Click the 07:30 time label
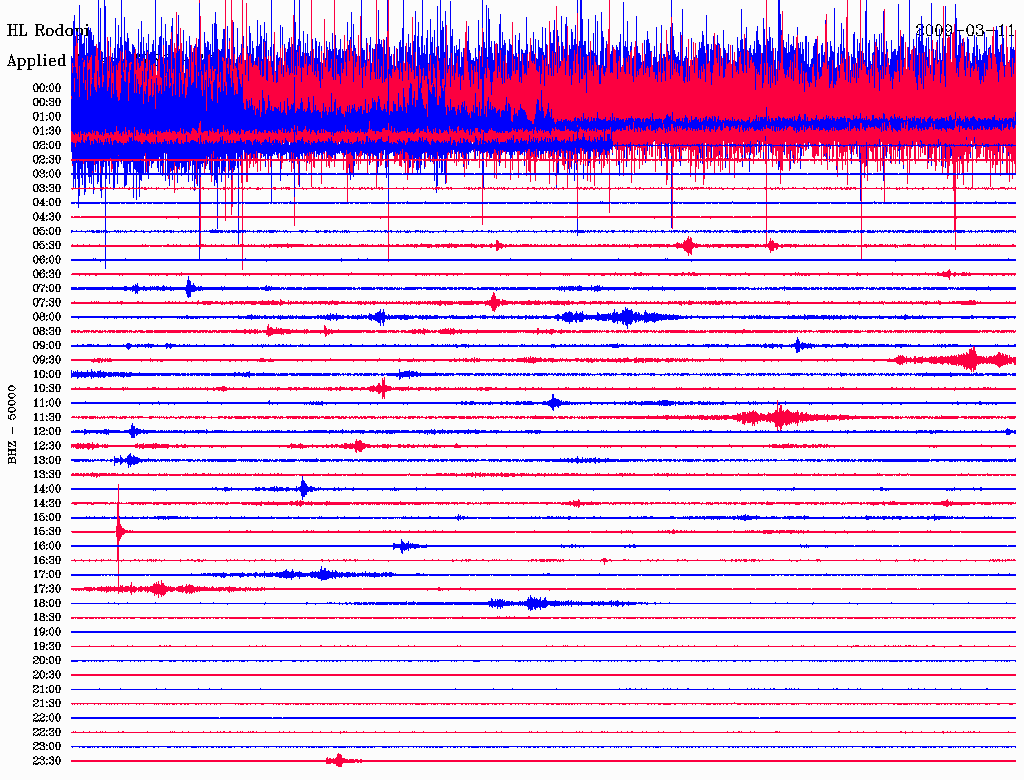 46,302
